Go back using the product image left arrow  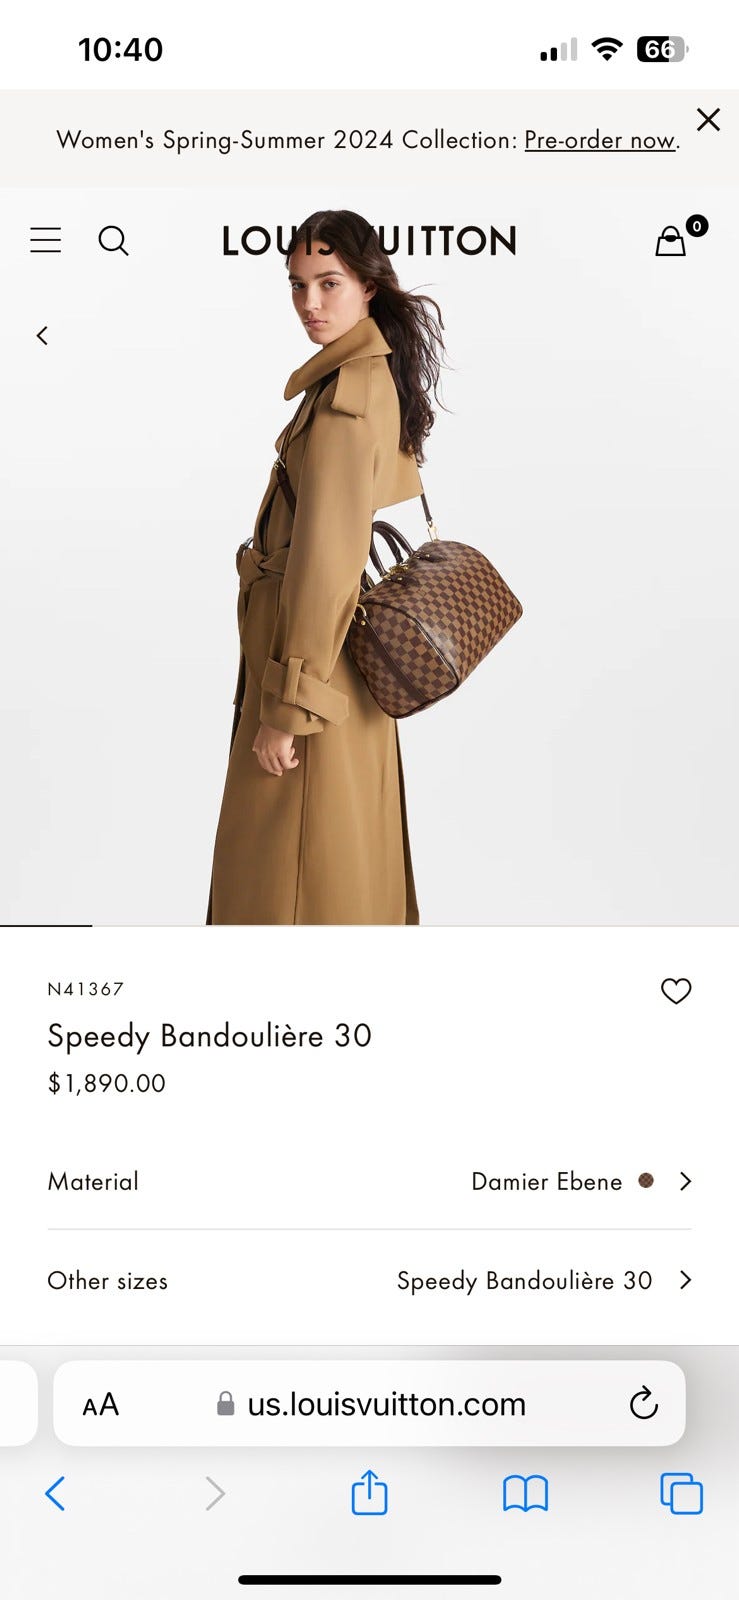coord(42,336)
